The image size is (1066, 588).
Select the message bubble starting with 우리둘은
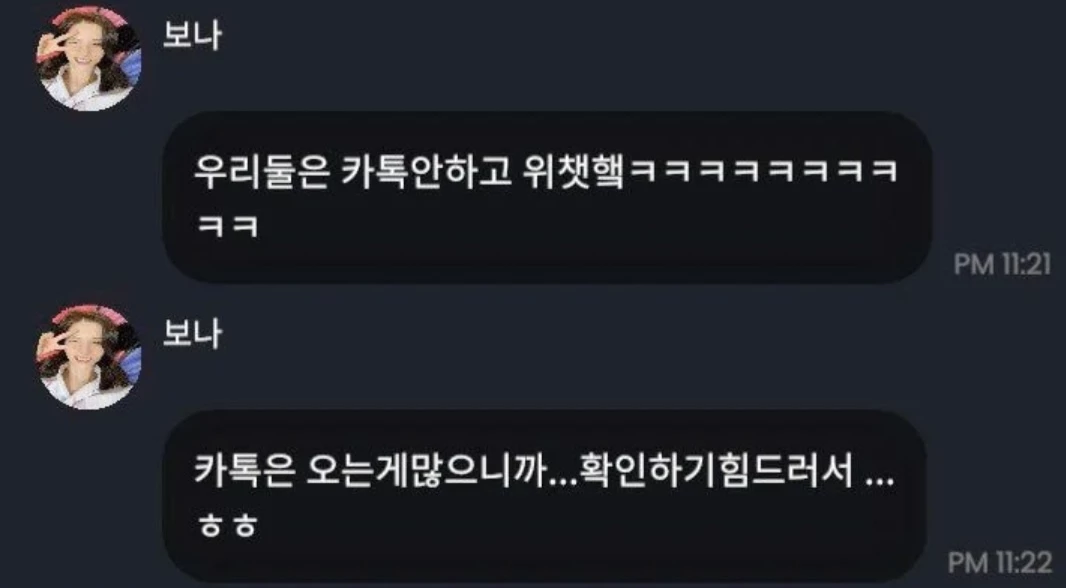coord(547,197)
